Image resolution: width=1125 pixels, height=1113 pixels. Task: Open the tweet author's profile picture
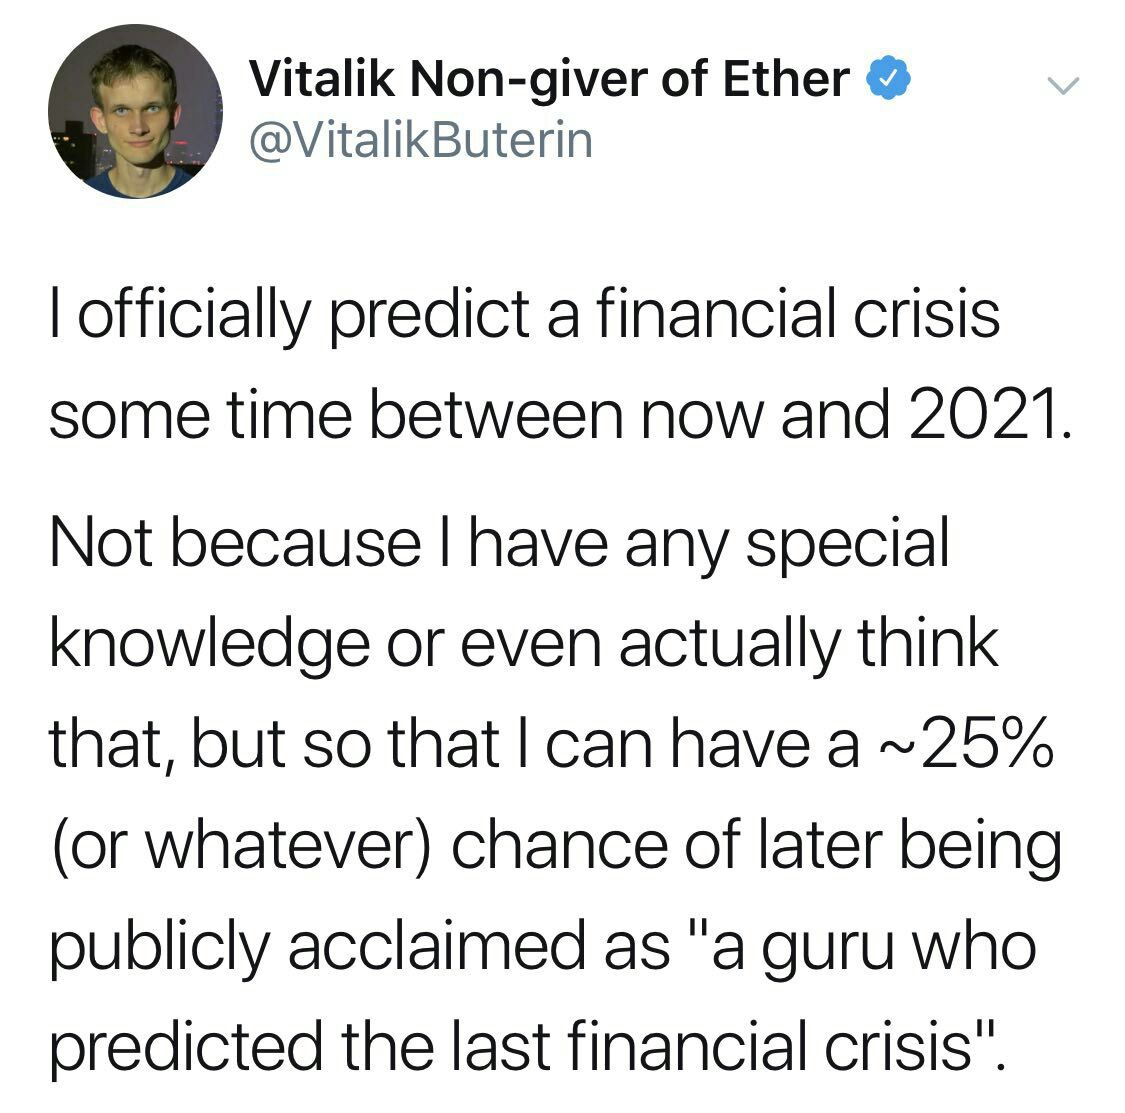coord(135,111)
